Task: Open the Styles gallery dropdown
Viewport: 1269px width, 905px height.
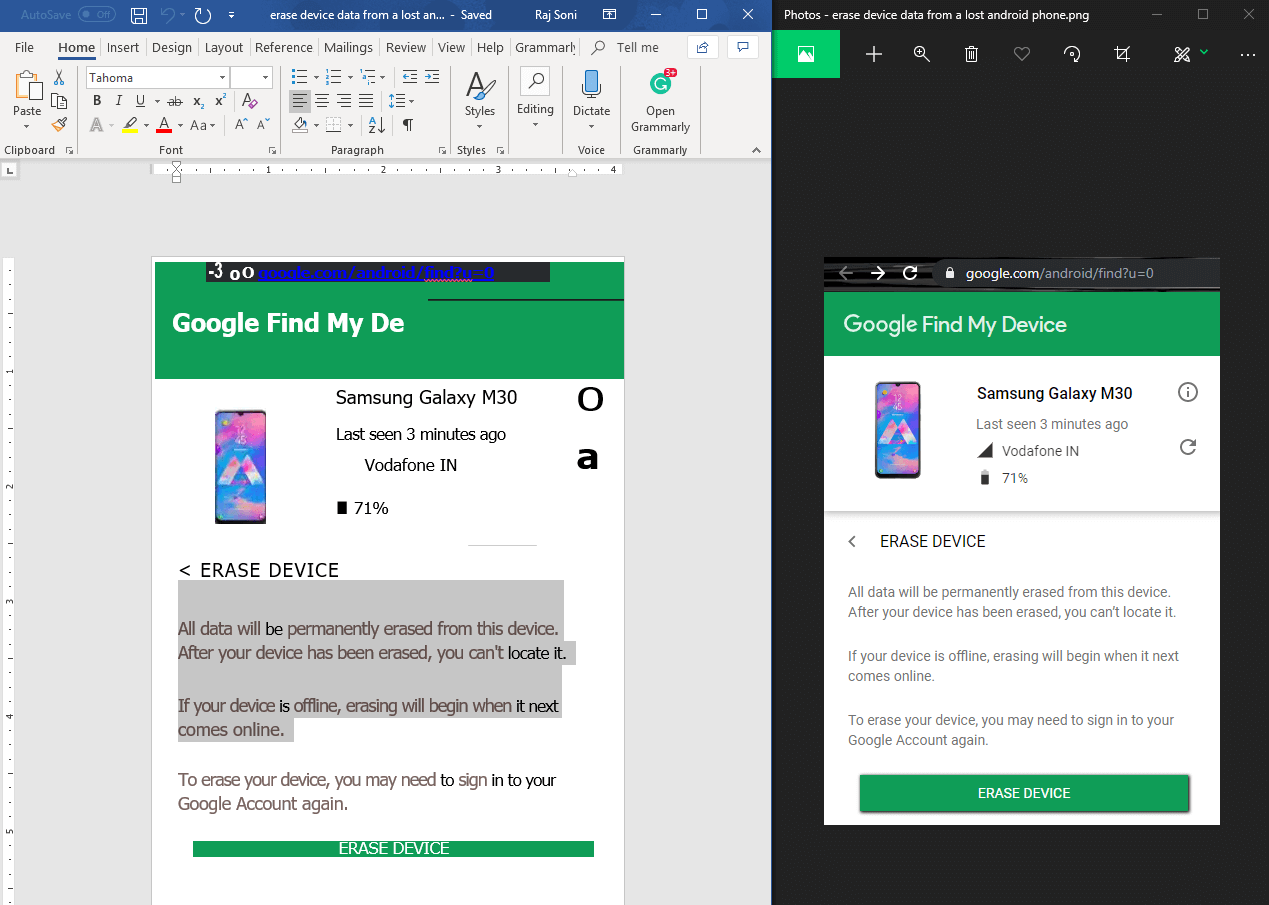Action: tap(479, 100)
